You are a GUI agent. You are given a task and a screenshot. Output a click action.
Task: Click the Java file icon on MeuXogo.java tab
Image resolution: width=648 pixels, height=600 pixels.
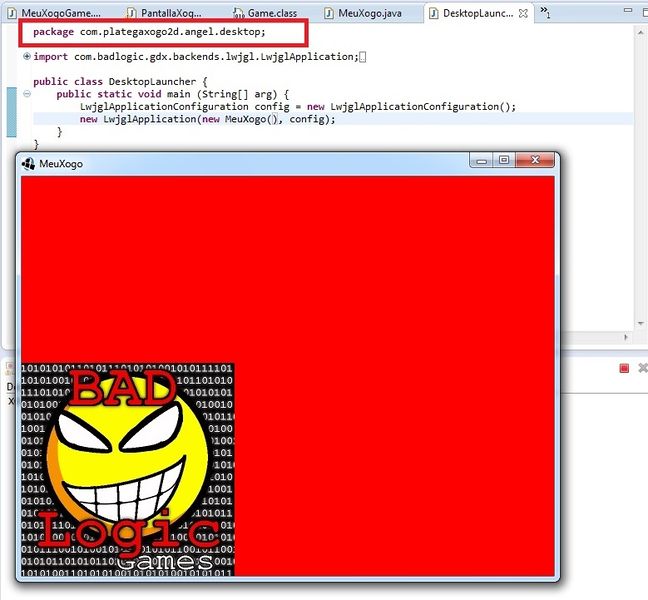(329, 13)
